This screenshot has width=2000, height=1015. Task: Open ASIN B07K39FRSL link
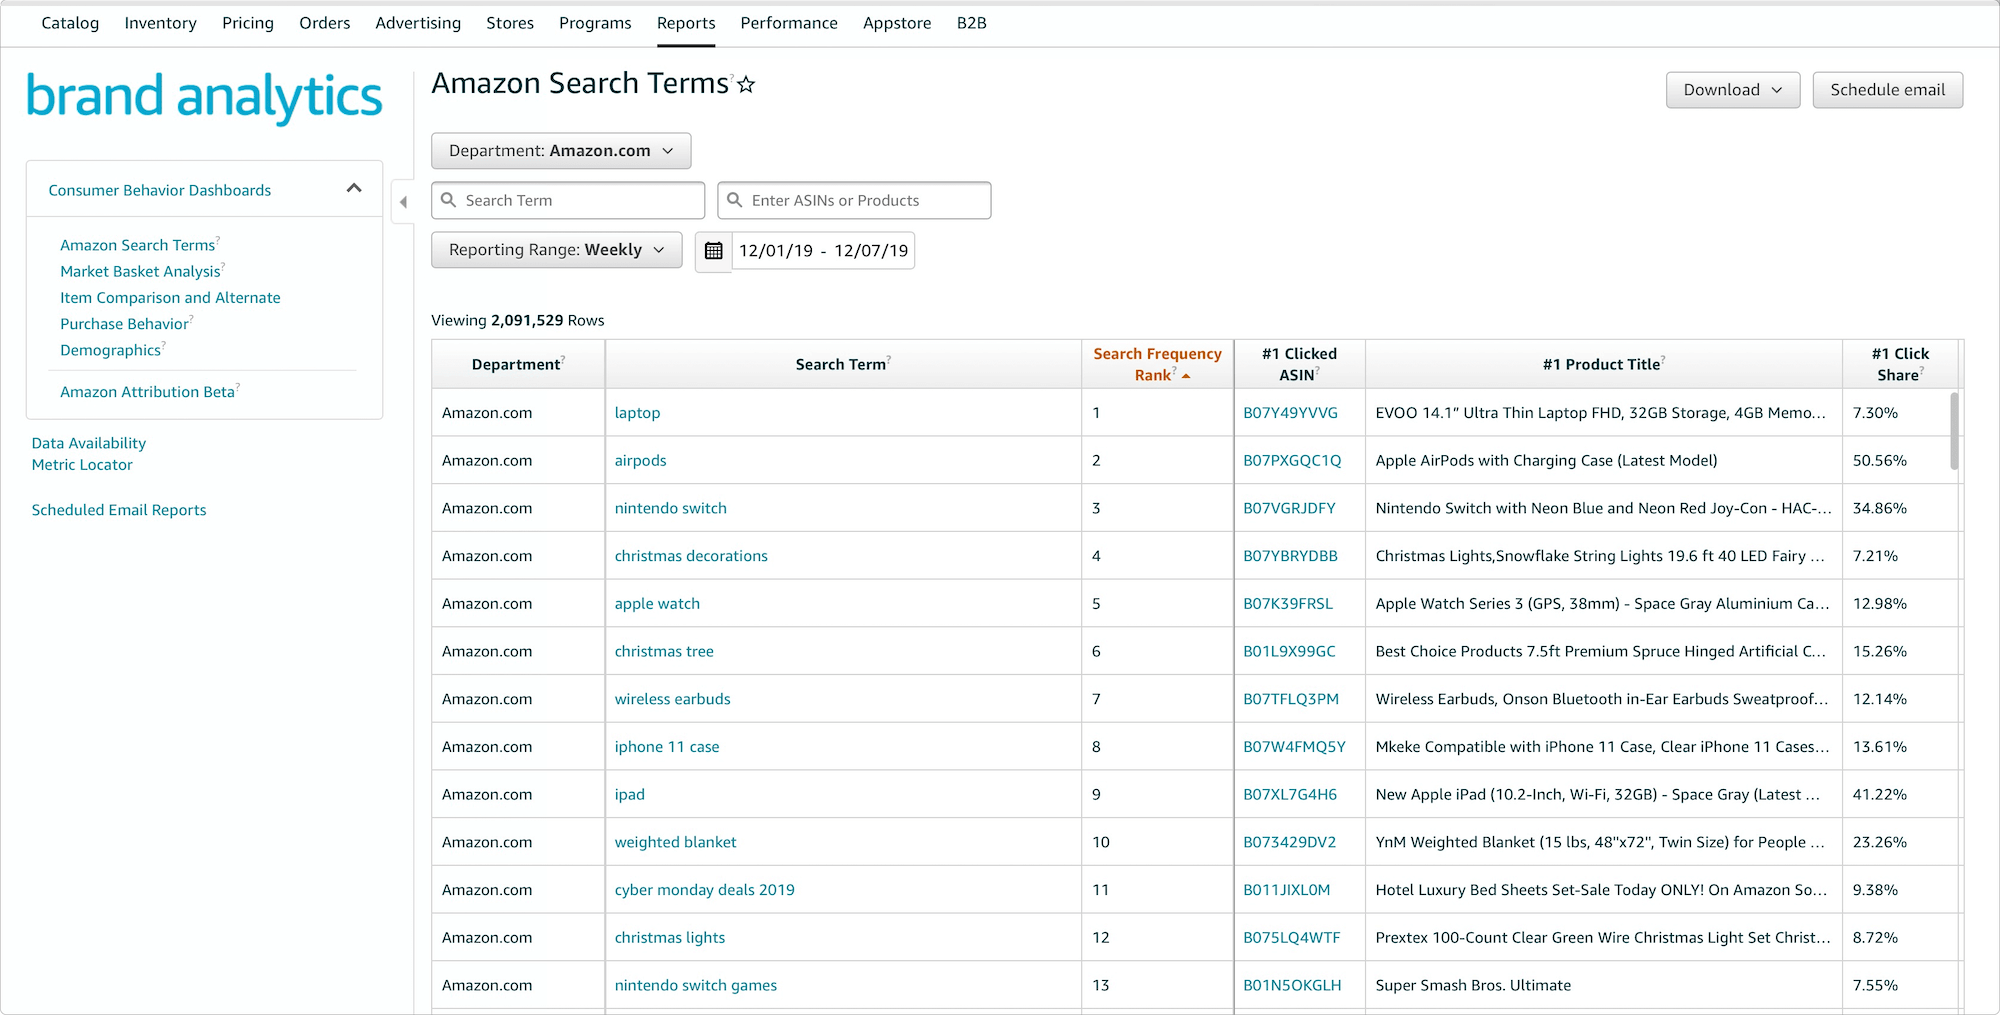(1288, 604)
